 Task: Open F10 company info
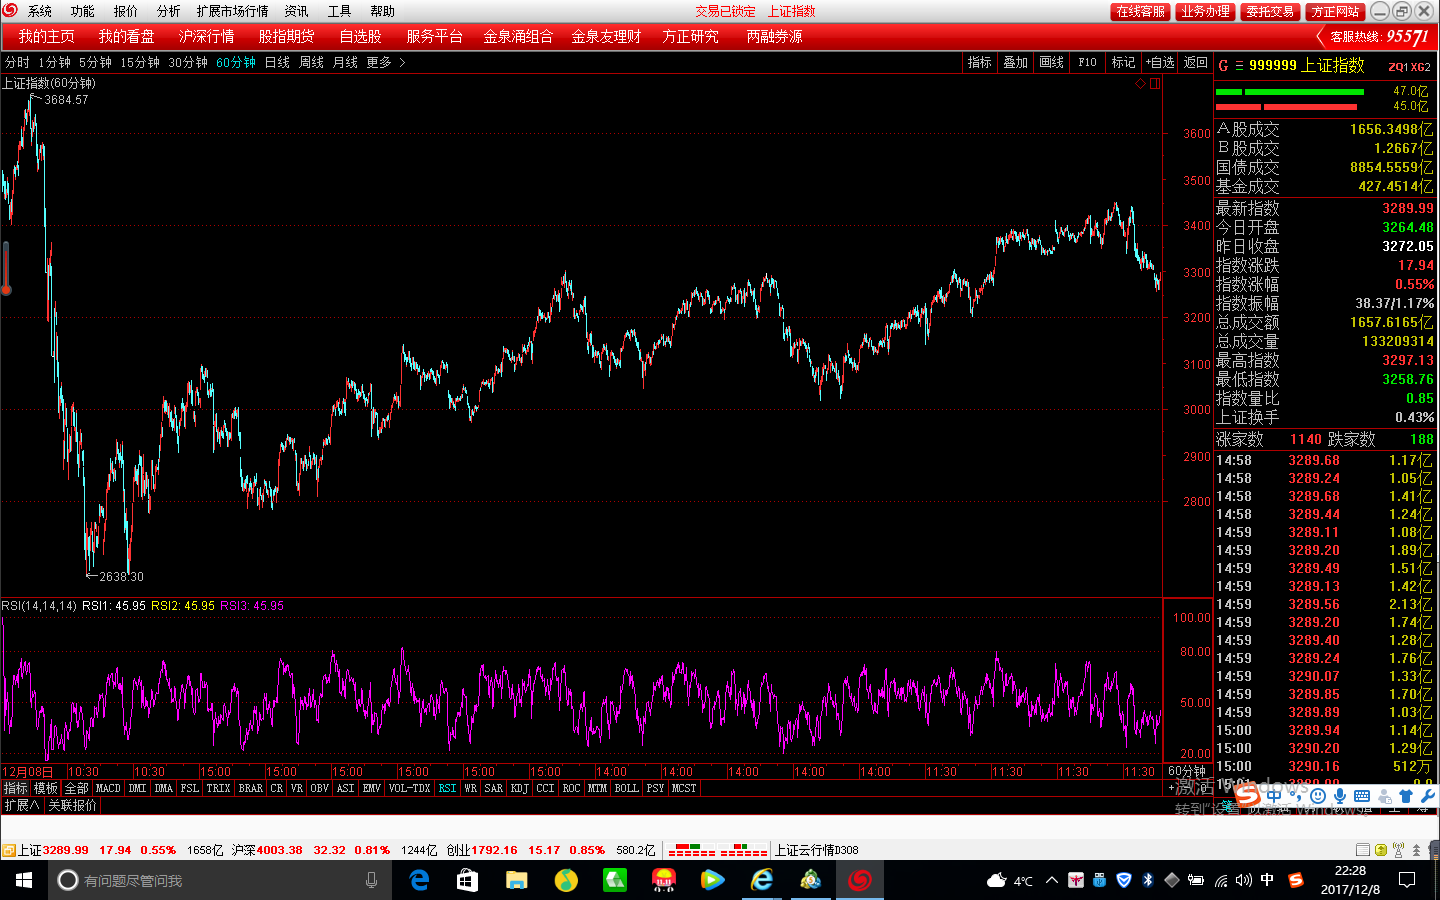point(1088,62)
